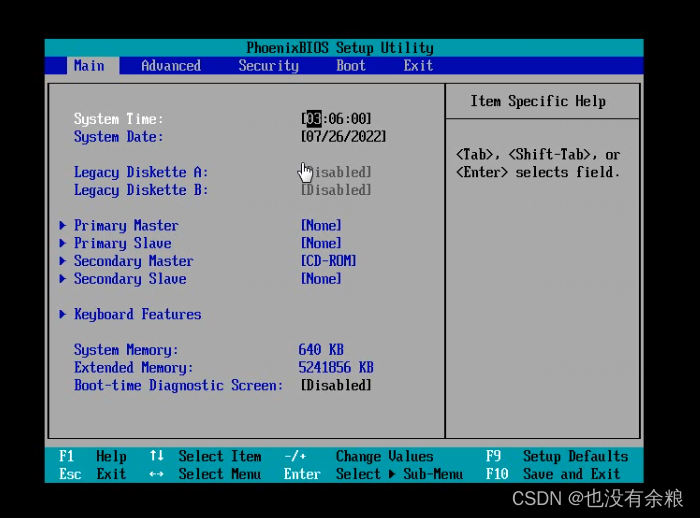700x518 pixels.
Task: Open the Advanced menu tab
Action: click(171, 66)
